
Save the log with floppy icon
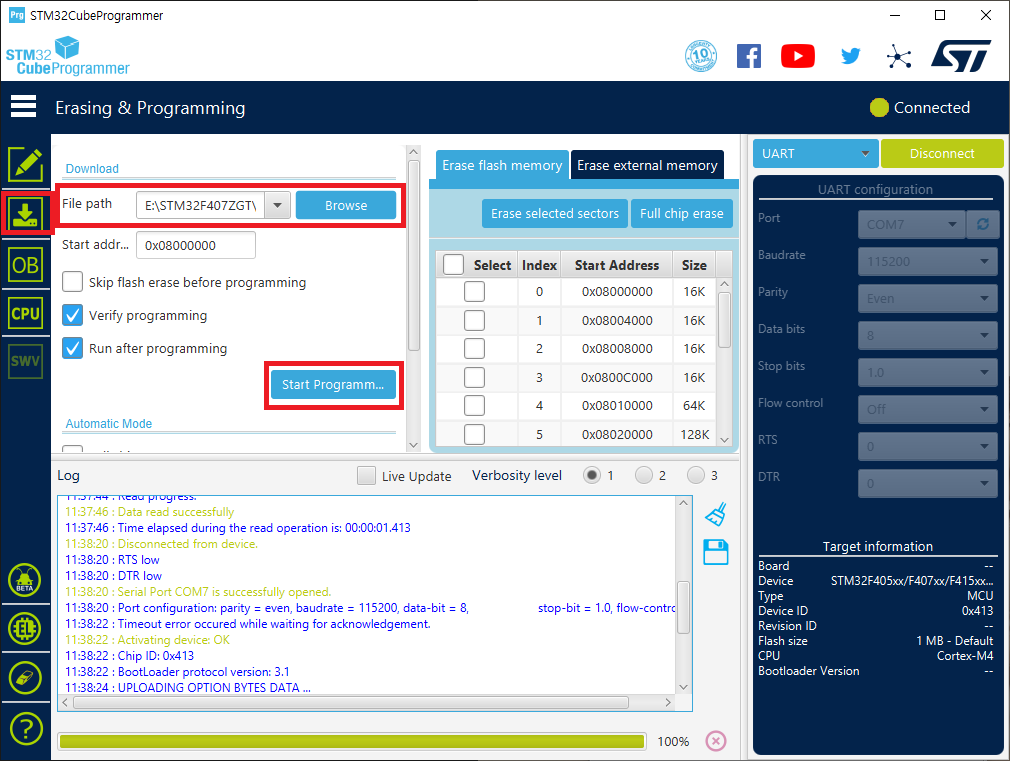click(x=716, y=552)
